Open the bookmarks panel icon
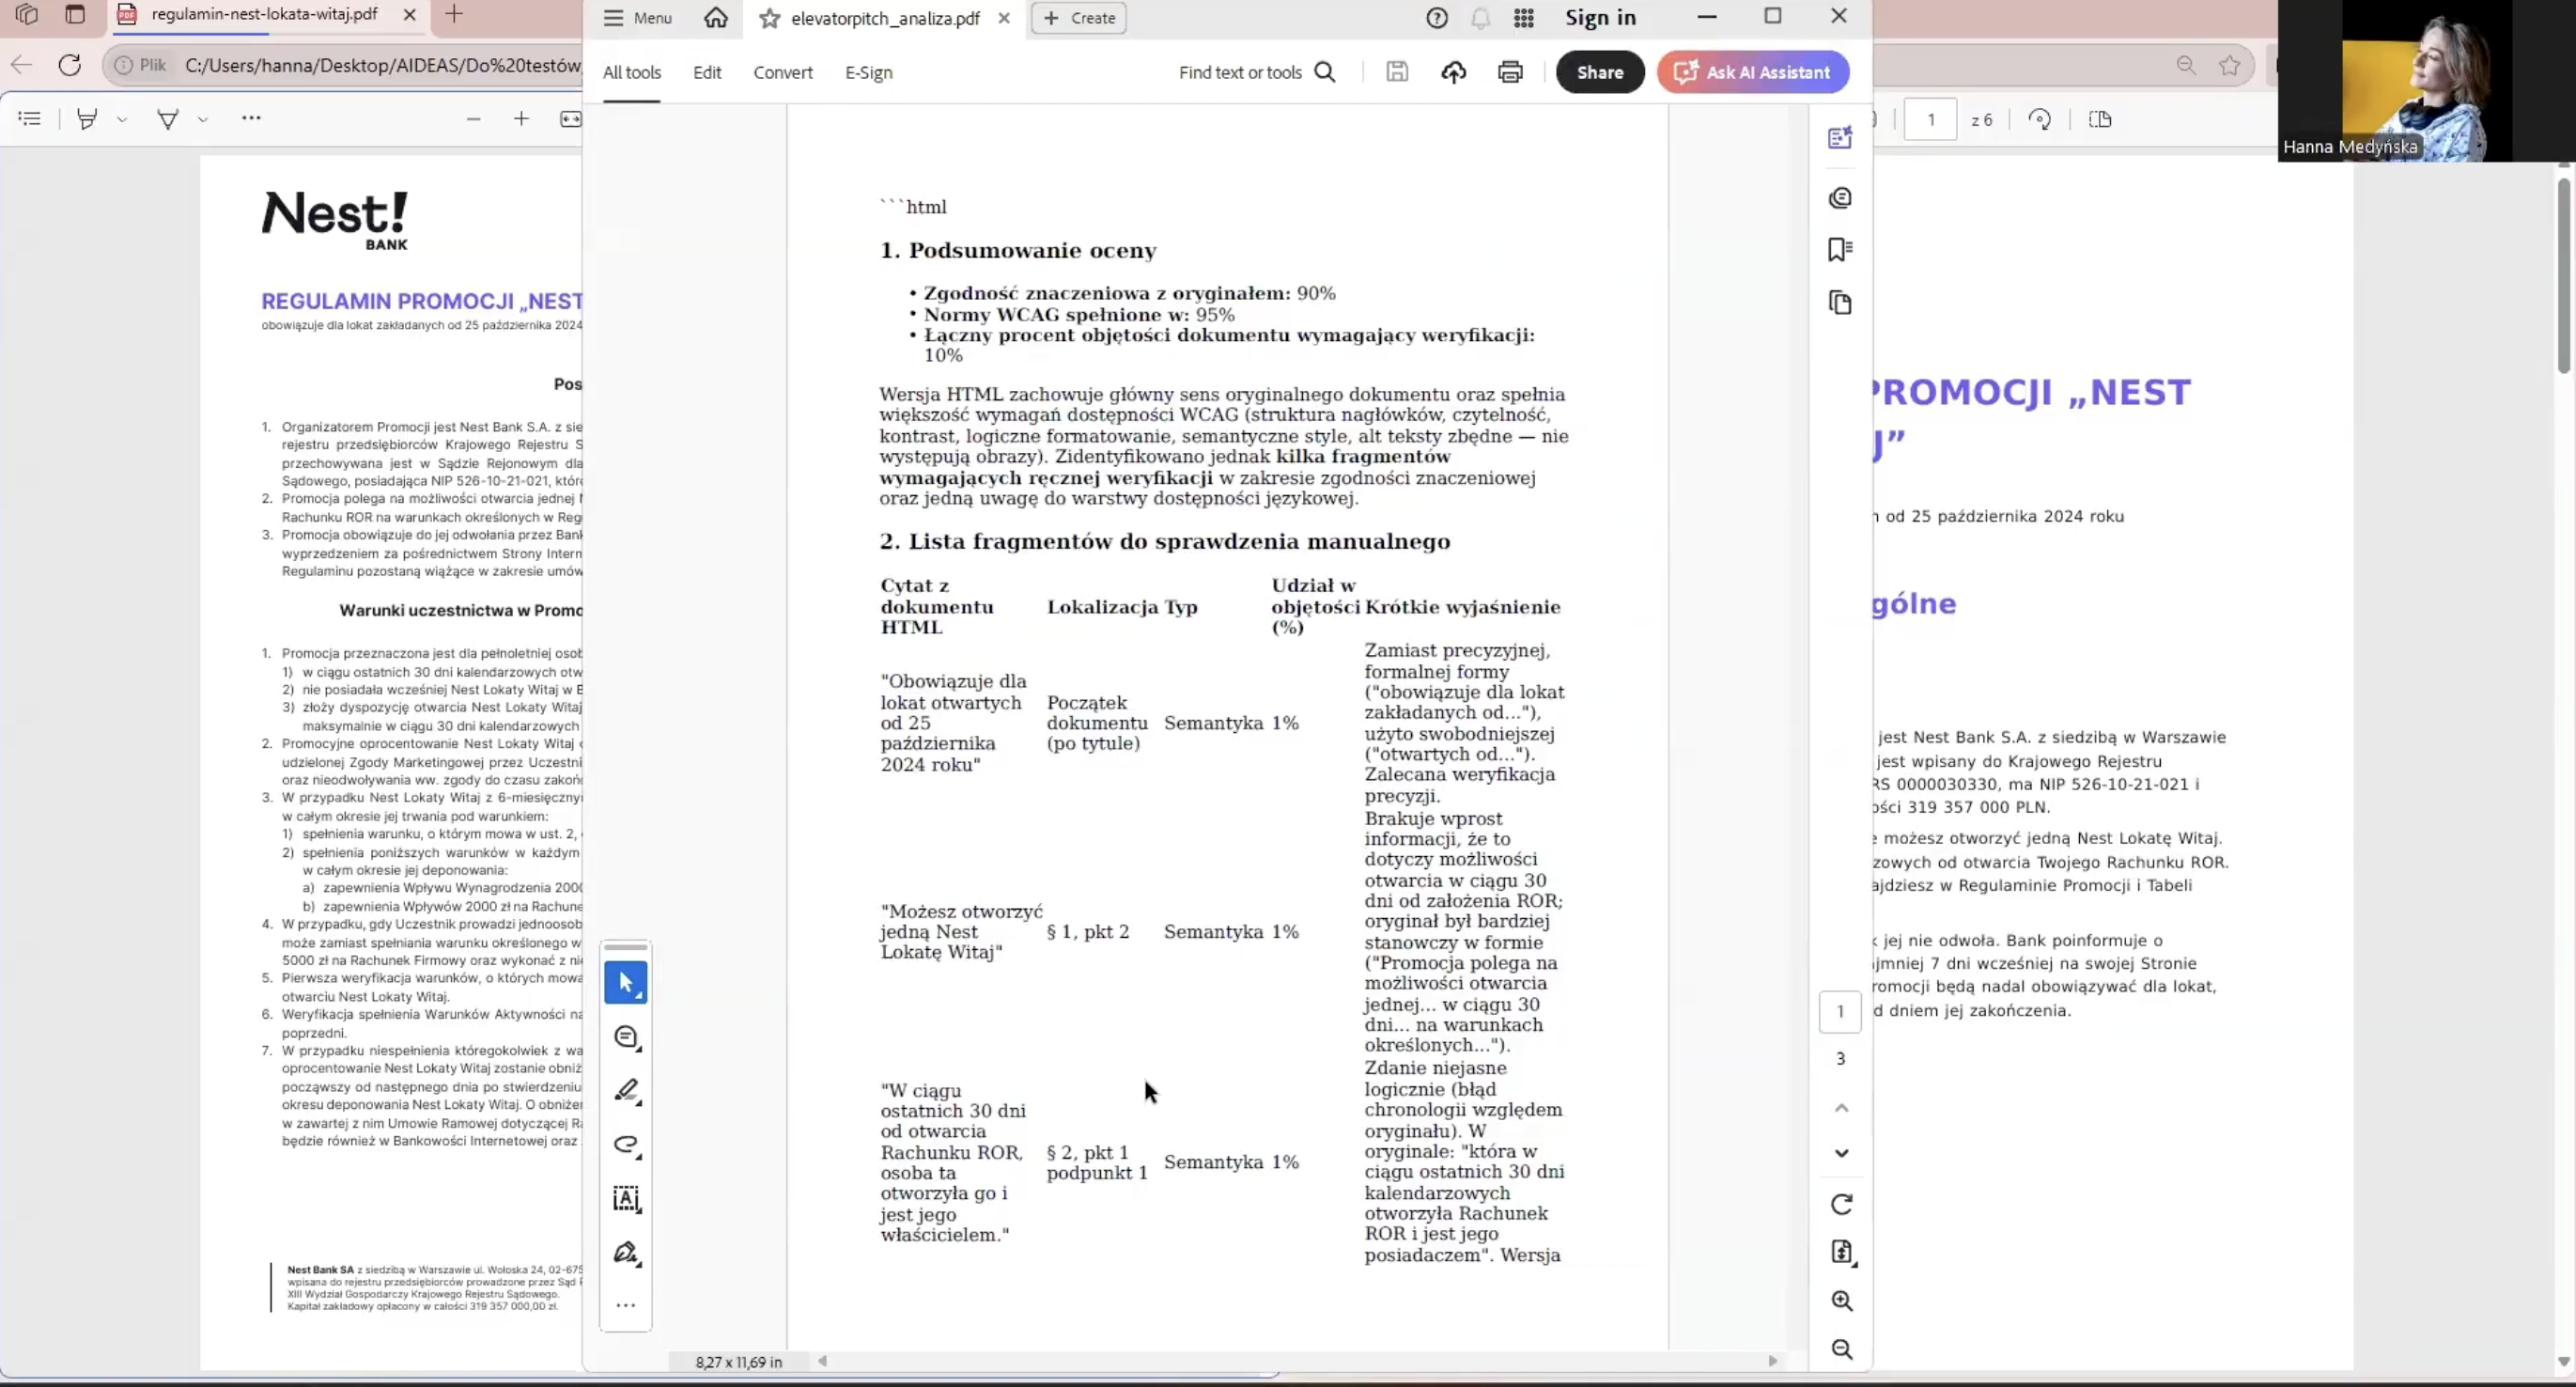 [x=1840, y=249]
